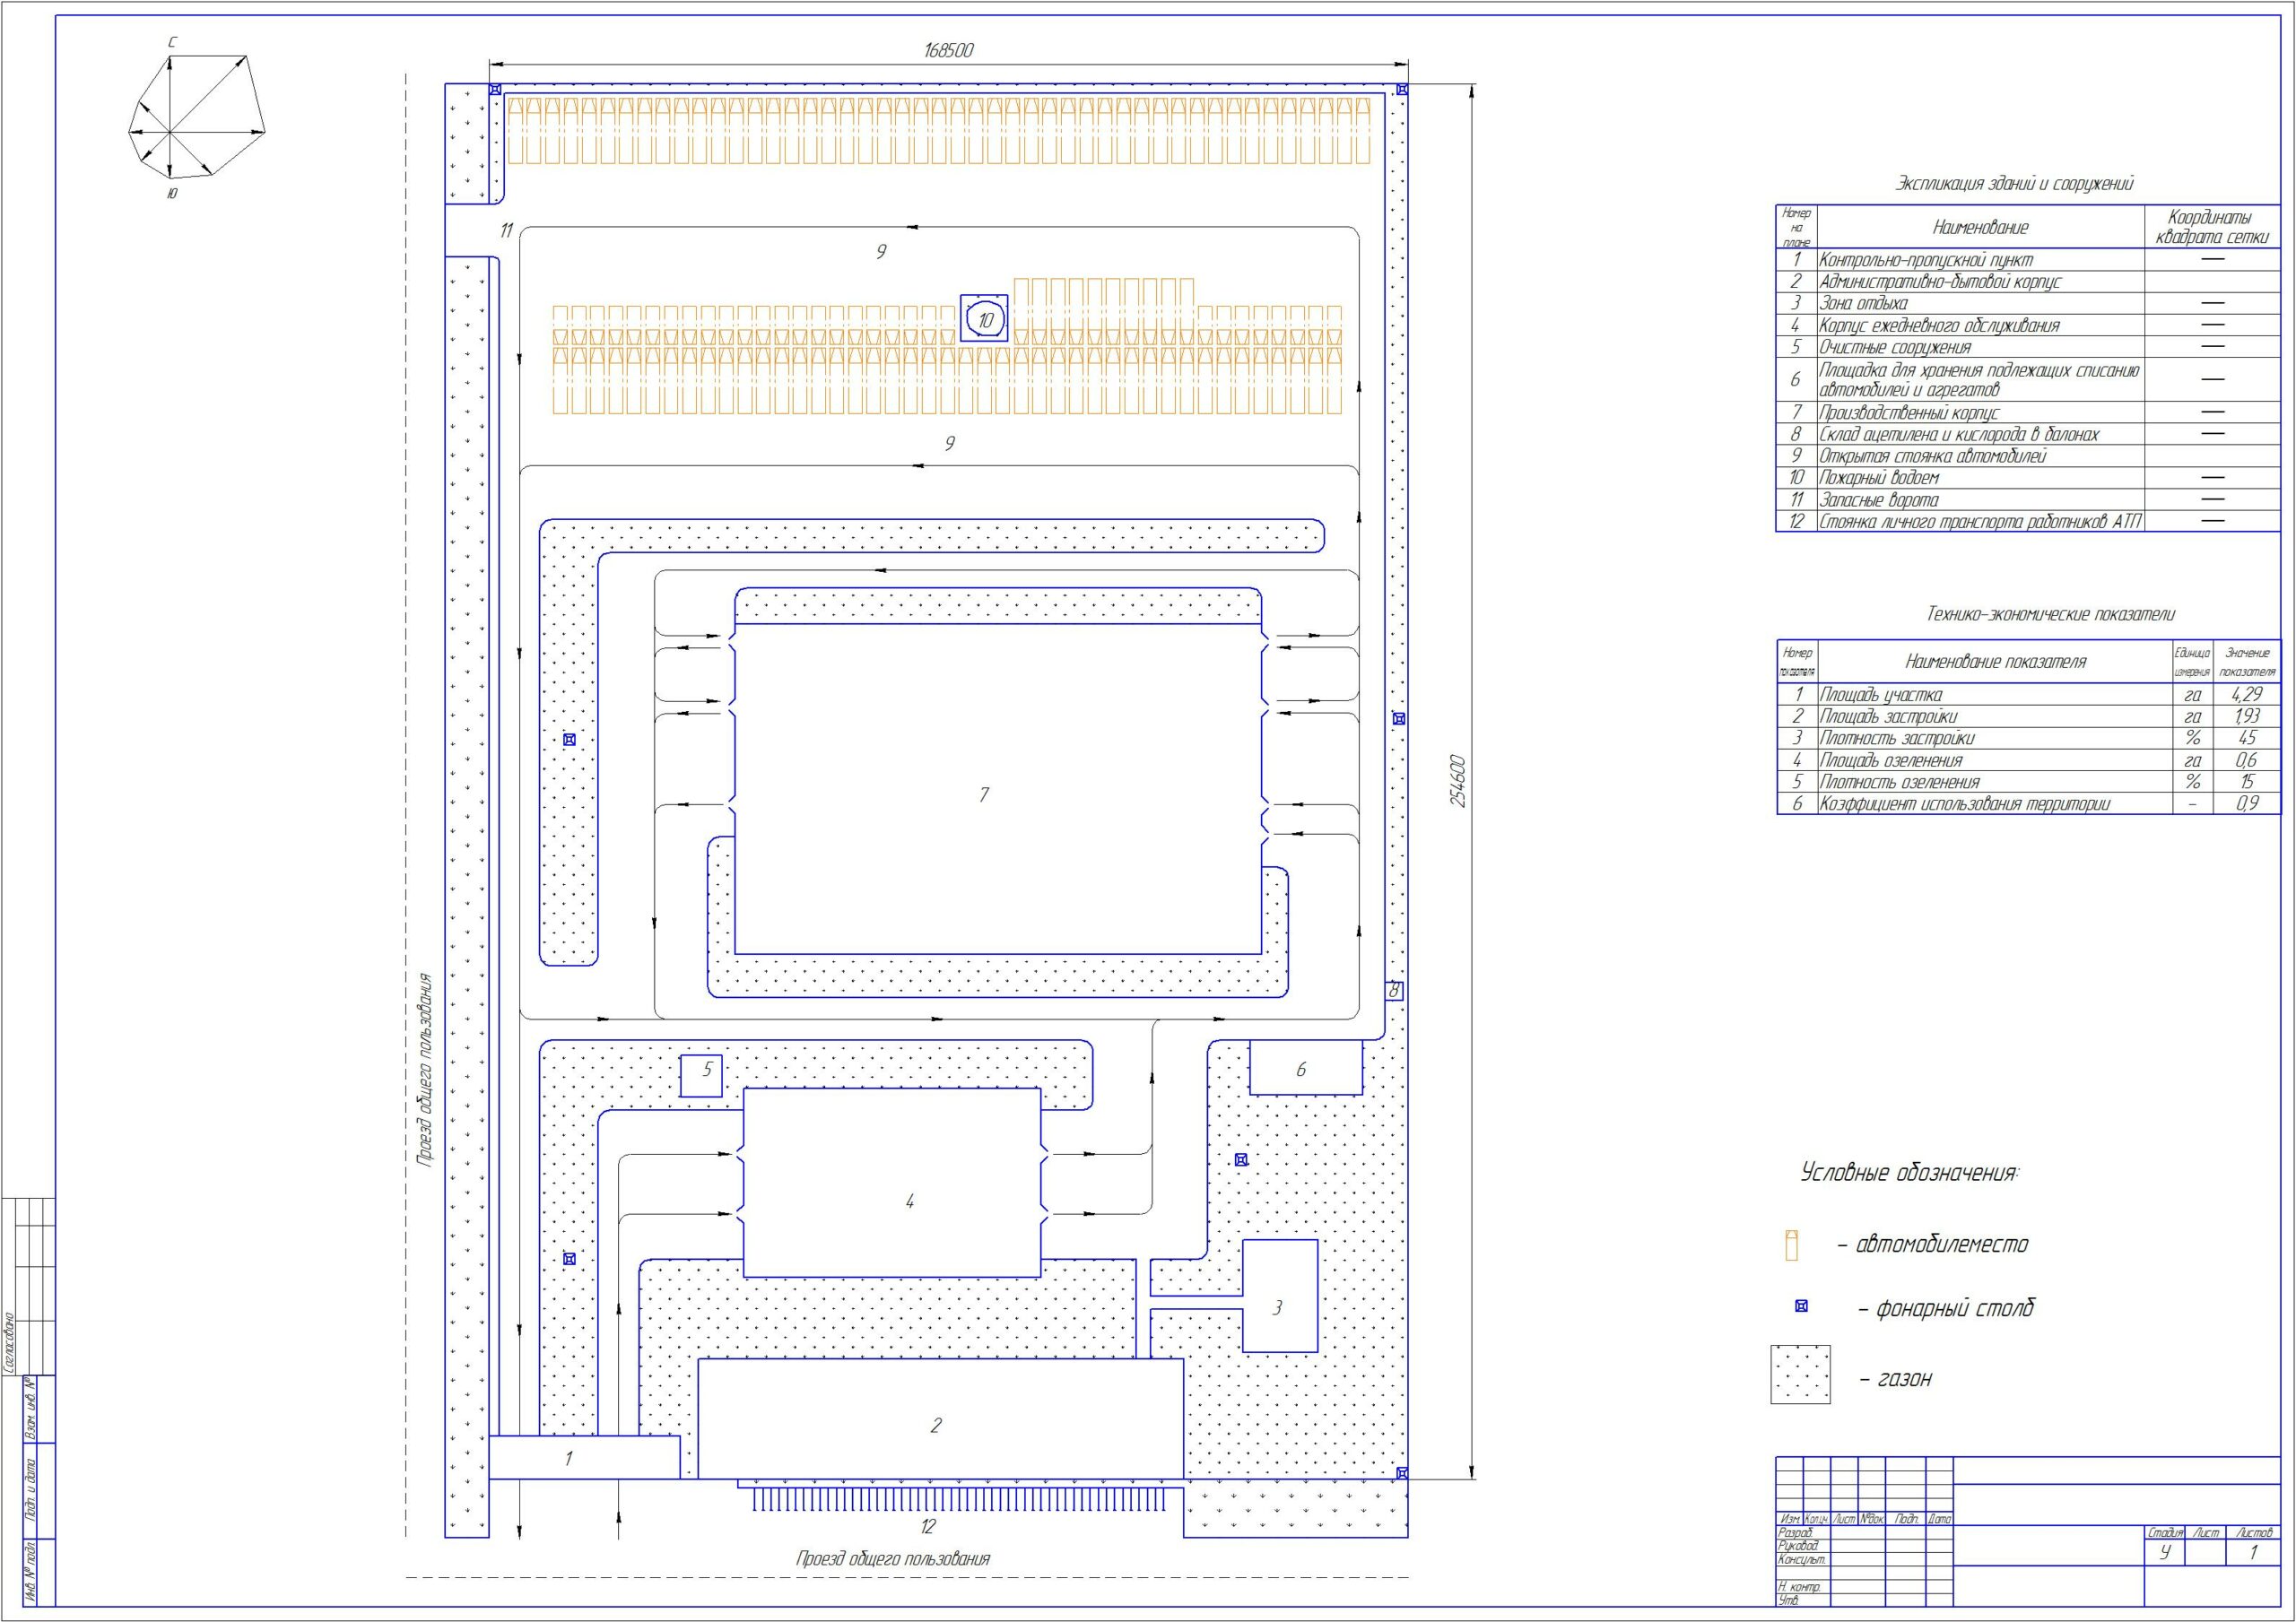
Task: Click treatment facility square 5 on plan
Action: pyautogui.click(x=701, y=1076)
